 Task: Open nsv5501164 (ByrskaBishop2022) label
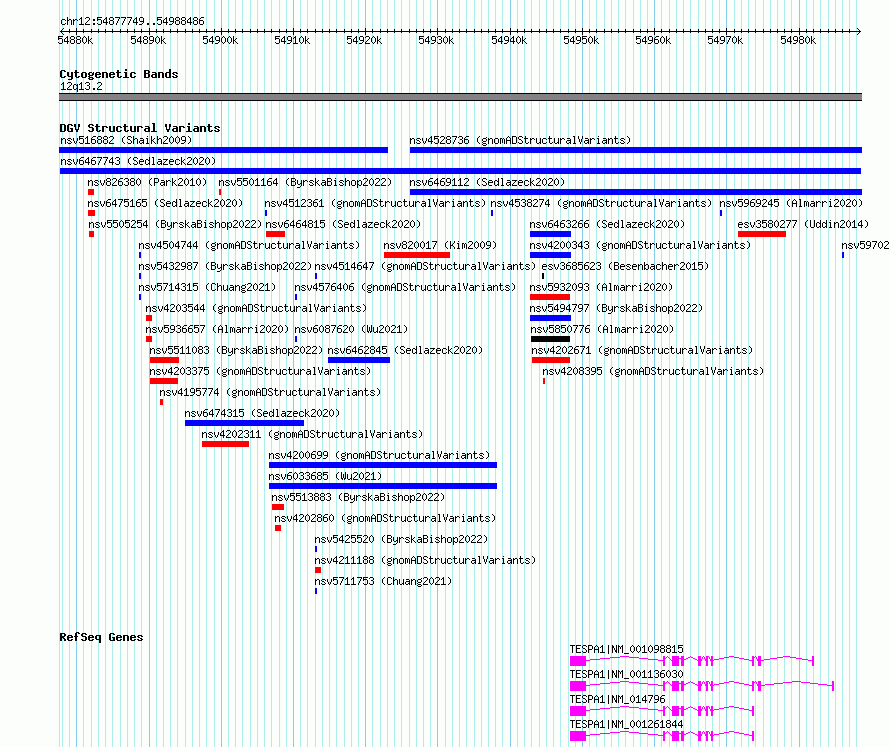point(305,182)
